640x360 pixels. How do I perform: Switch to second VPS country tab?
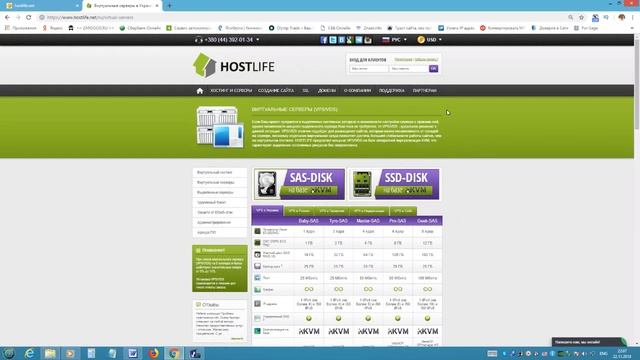[299, 211]
